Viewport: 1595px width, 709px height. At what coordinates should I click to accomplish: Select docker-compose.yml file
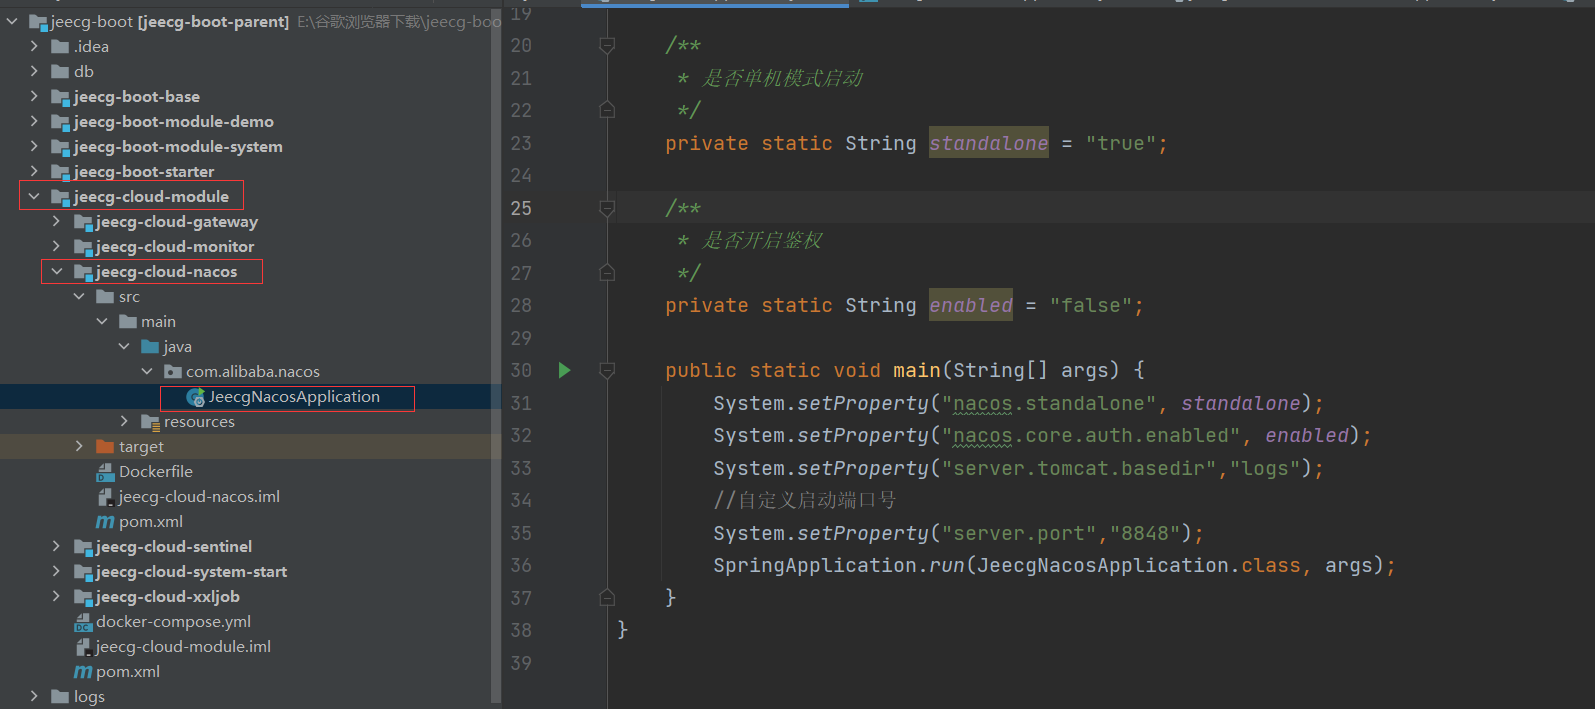tap(173, 622)
